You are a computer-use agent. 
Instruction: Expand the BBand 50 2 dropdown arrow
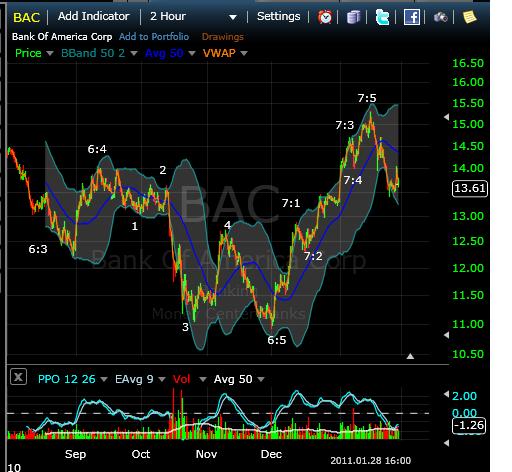(134, 53)
